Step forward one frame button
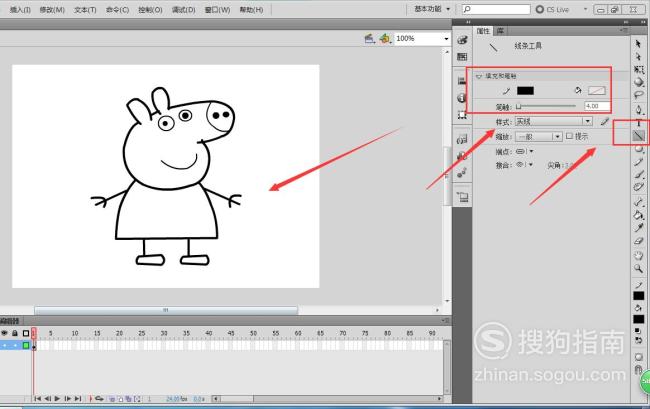This screenshot has width=650, height=409. pyautogui.click(x=68, y=399)
